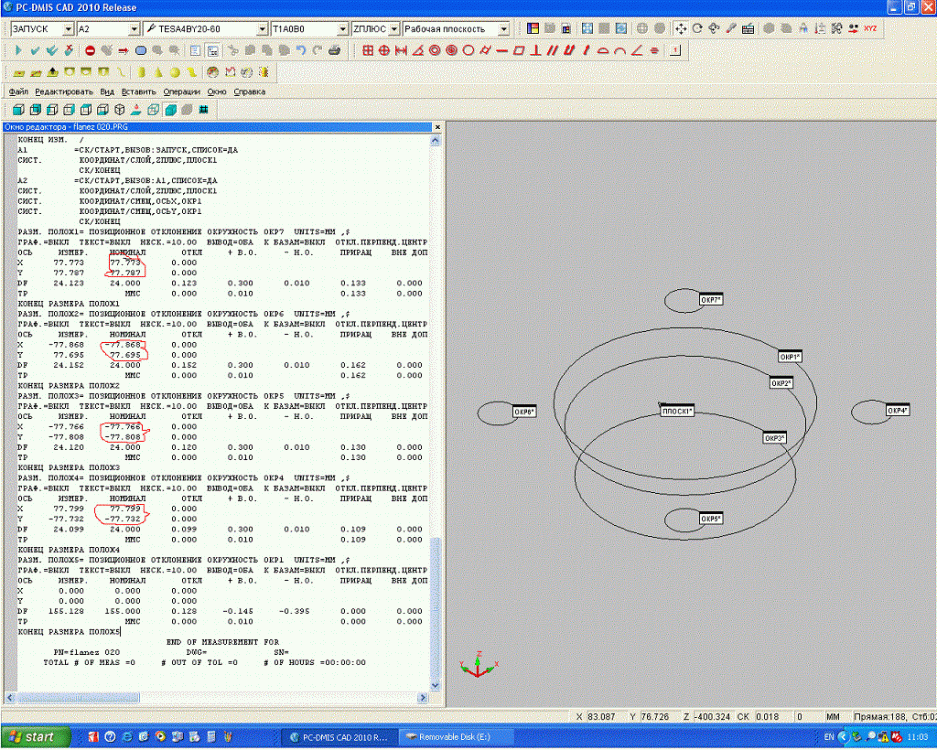Click the Windows start button
Image resolution: width=937 pixels, height=750 pixels.
[x=35, y=737]
